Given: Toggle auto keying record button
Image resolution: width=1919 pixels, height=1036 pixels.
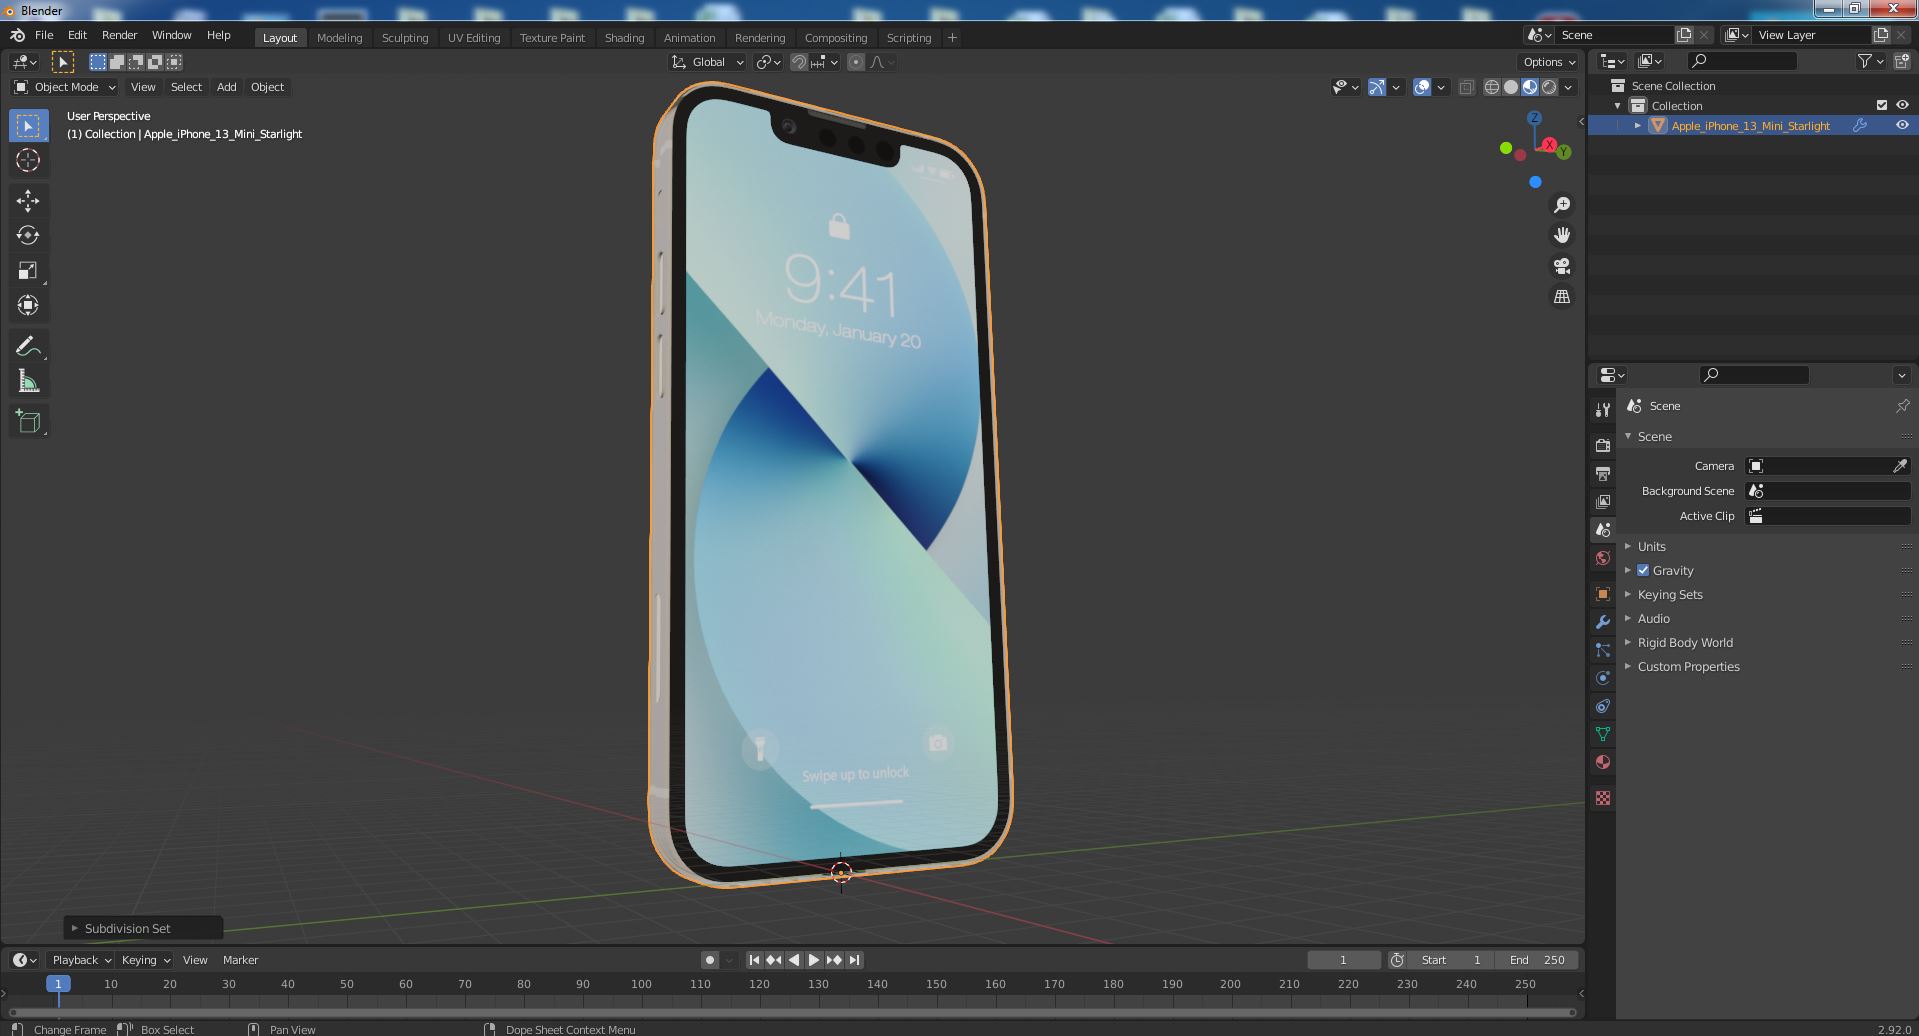Looking at the screenshot, I should [x=709, y=960].
